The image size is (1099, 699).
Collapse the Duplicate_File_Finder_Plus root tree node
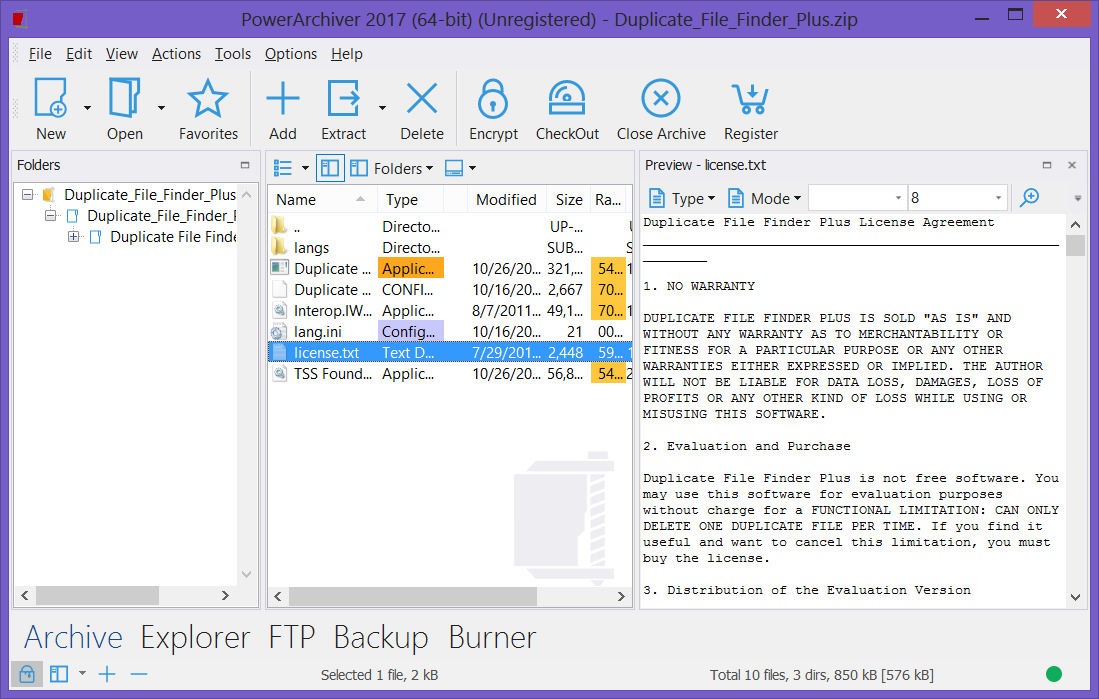click(27, 194)
